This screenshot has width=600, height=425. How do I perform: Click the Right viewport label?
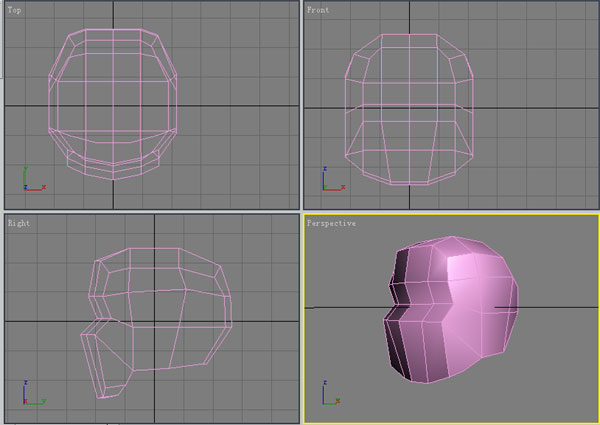(18, 224)
